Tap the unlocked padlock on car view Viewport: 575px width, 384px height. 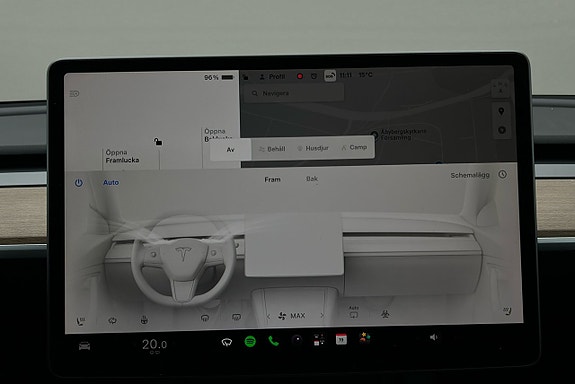pyautogui.click(x=158, y=141)
